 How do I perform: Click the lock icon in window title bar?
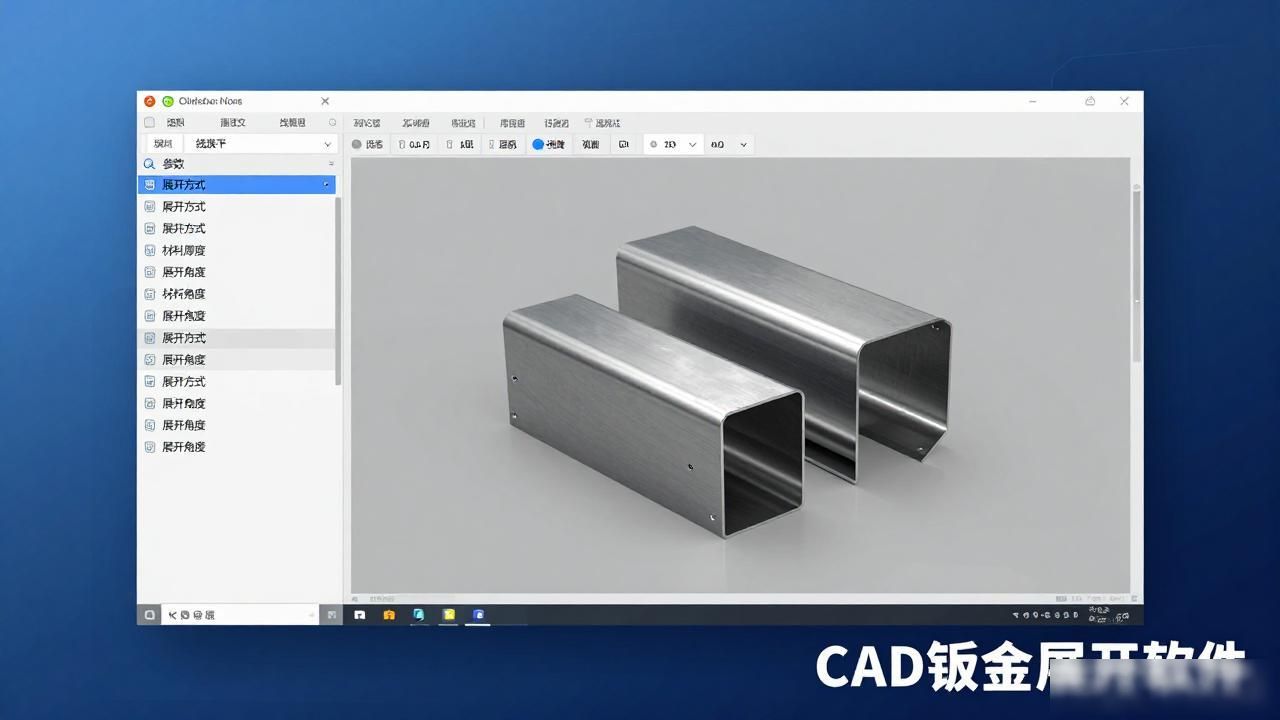coord(1090,101)
